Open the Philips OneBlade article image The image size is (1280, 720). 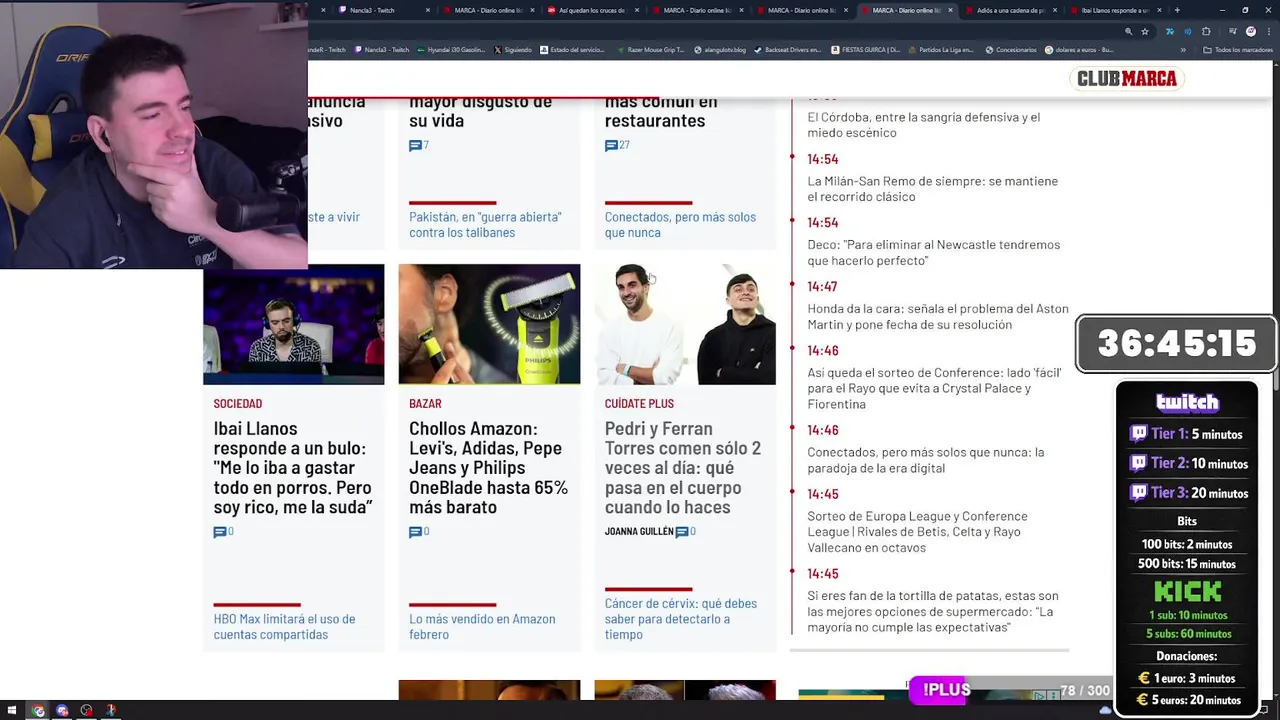tap(489, 324)
